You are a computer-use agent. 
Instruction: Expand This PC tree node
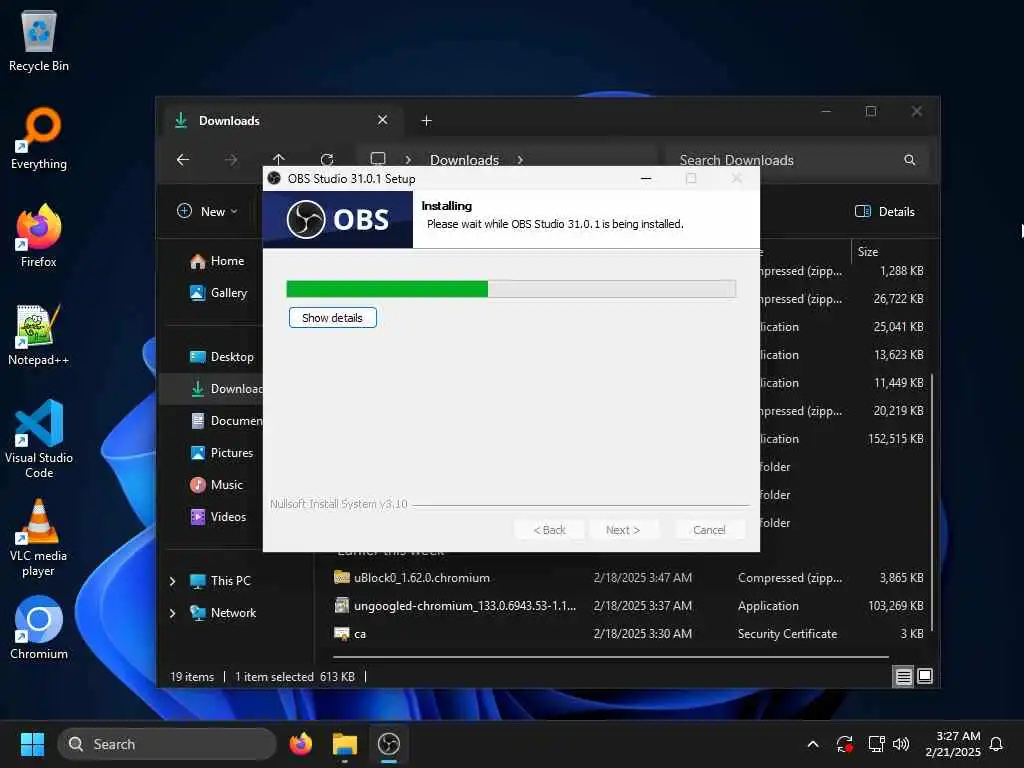pyautogui.click(x=172, y=581)
